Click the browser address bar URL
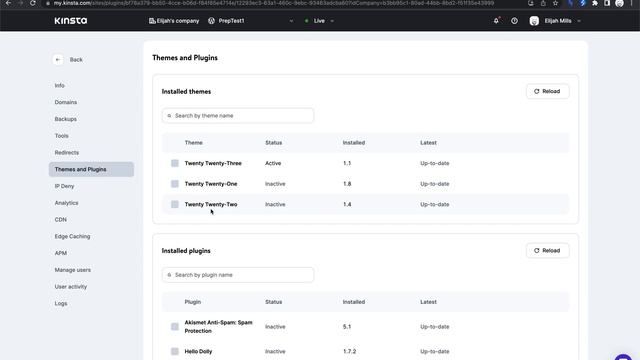This screenshot has width=640, height=360. pyautogui.click(x=273, y=3)
